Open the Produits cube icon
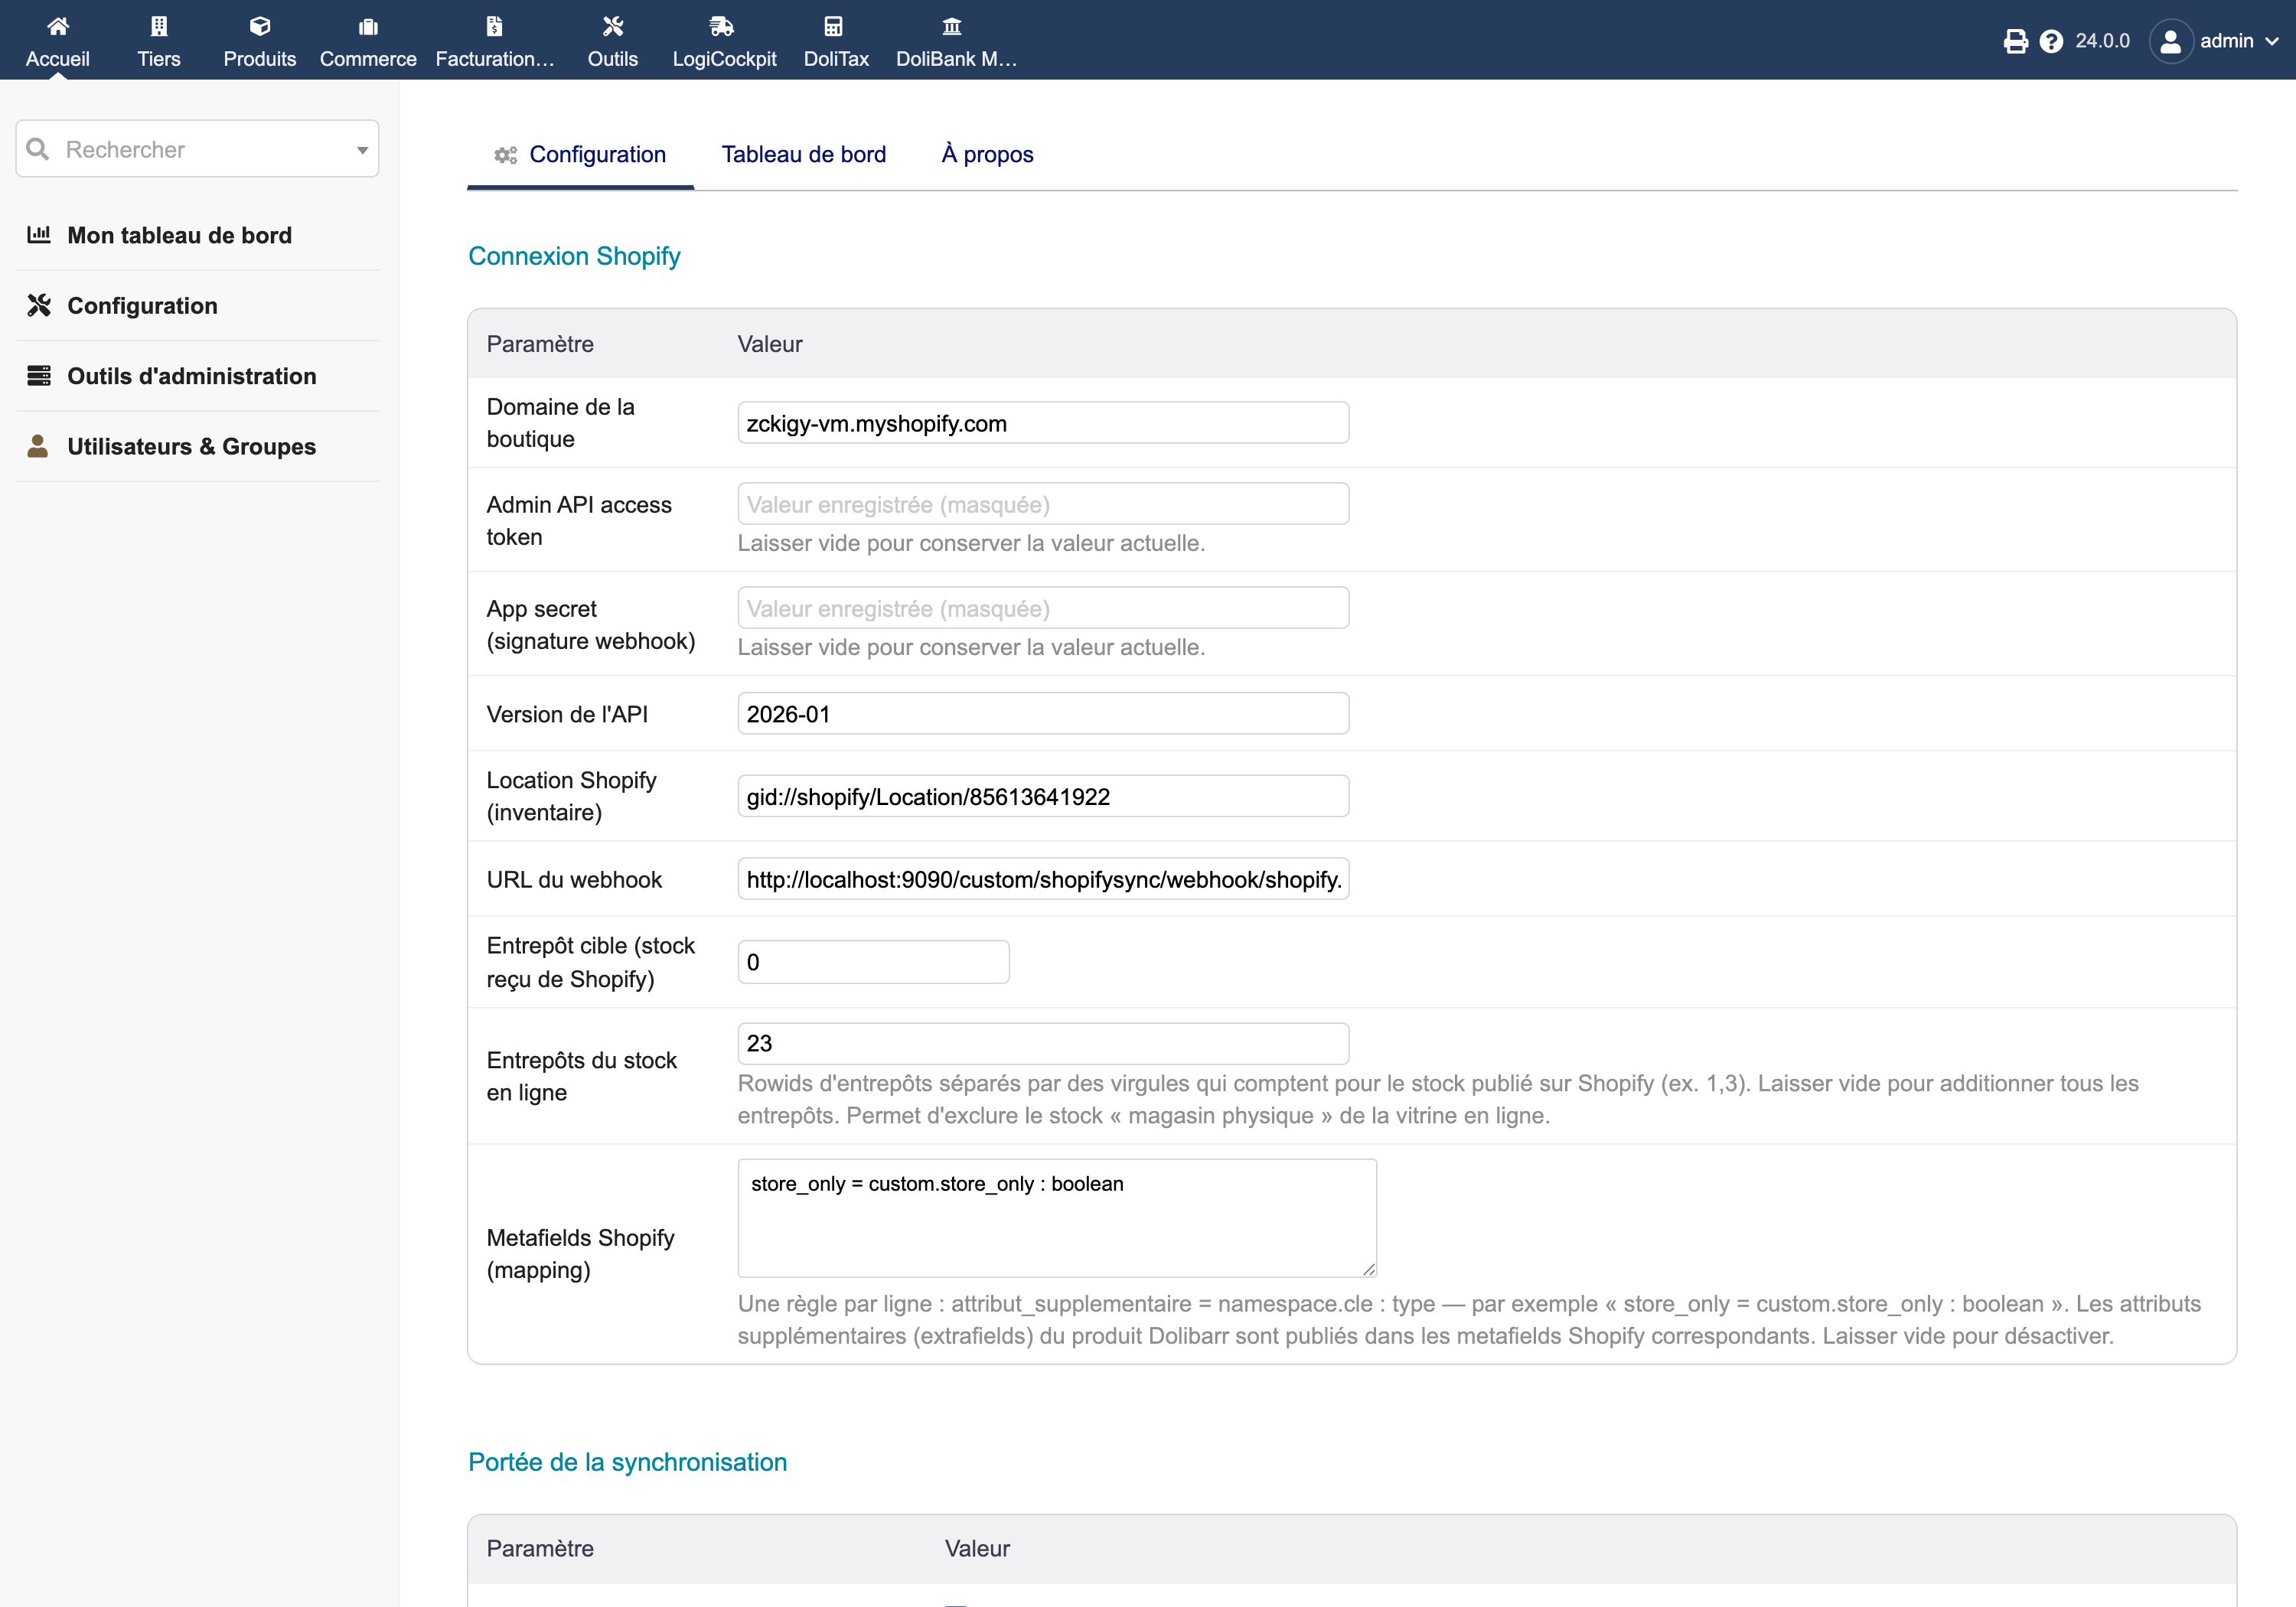Image resolution: width=2296 pixels, height=1607 pixels. tap(260, 26)
